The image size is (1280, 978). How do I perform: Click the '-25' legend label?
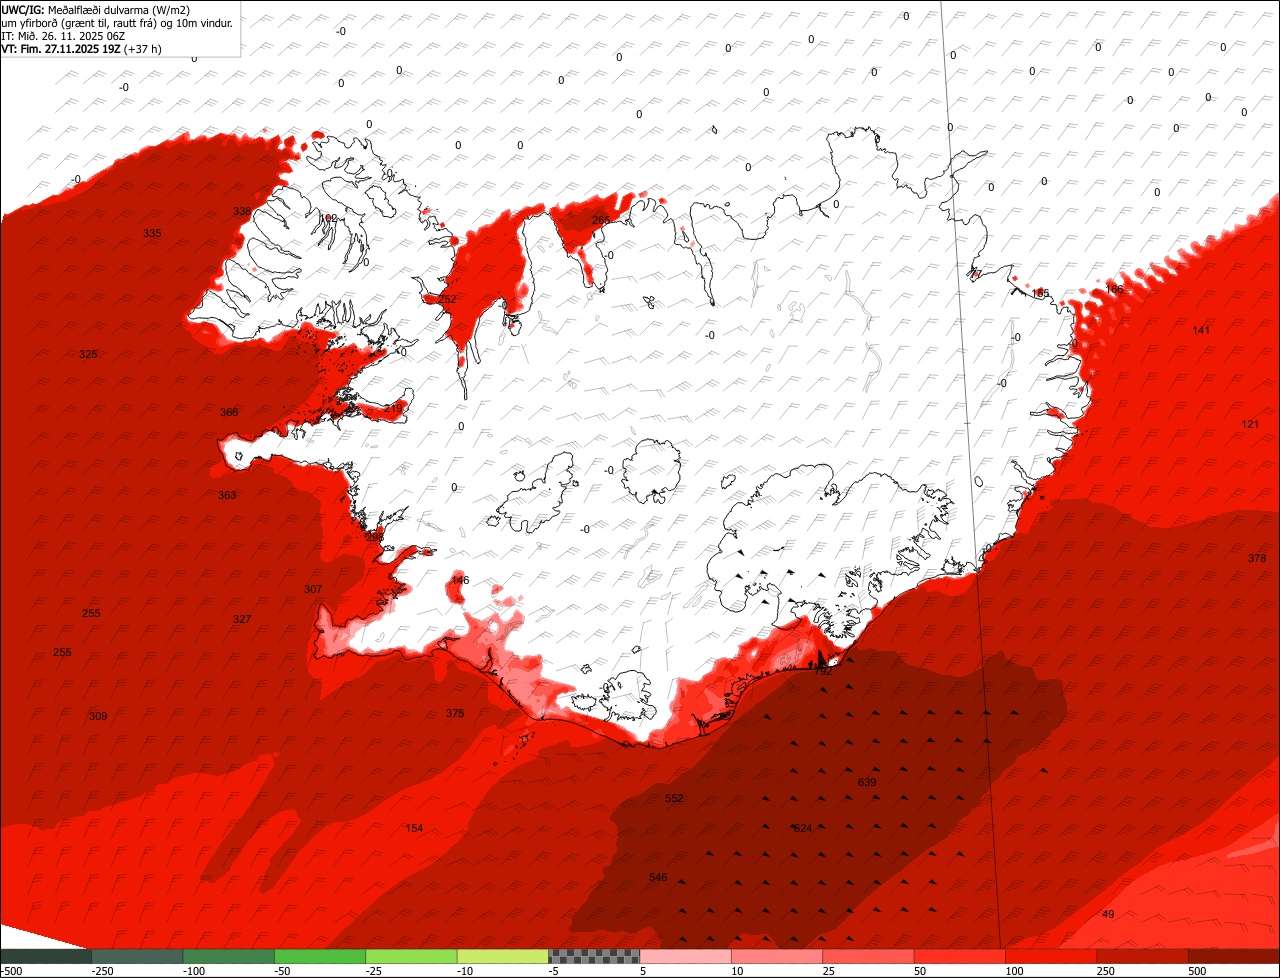pos(374,971)
